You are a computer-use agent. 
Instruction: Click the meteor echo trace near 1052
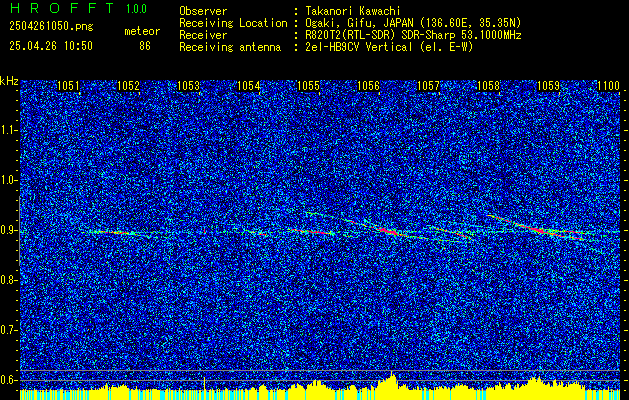114,232
